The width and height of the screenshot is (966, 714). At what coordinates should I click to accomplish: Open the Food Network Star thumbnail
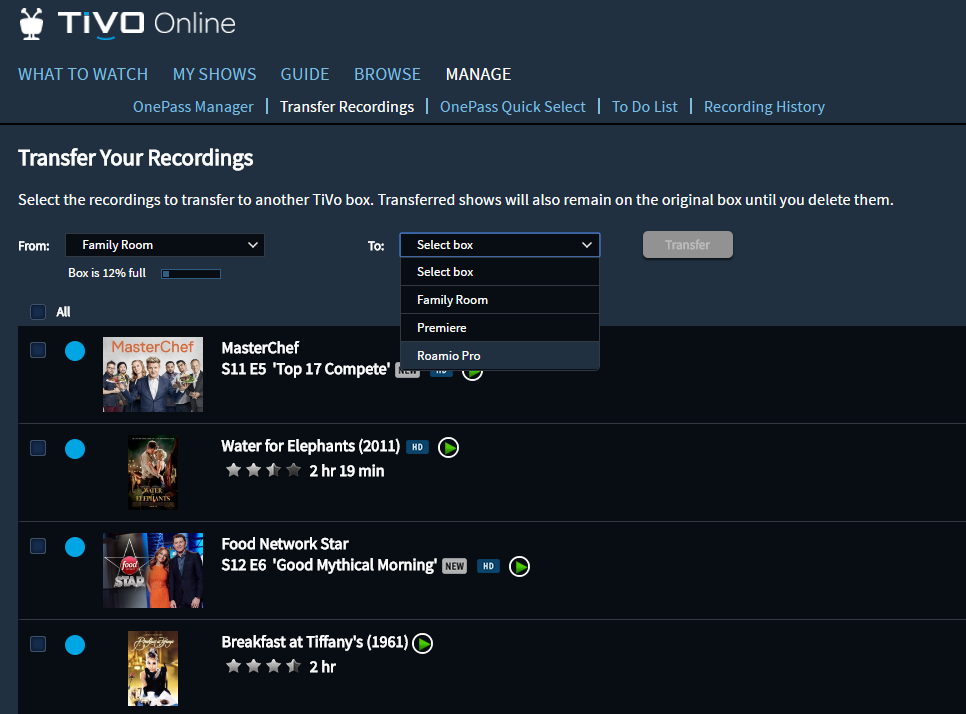(x=153, y=570)
